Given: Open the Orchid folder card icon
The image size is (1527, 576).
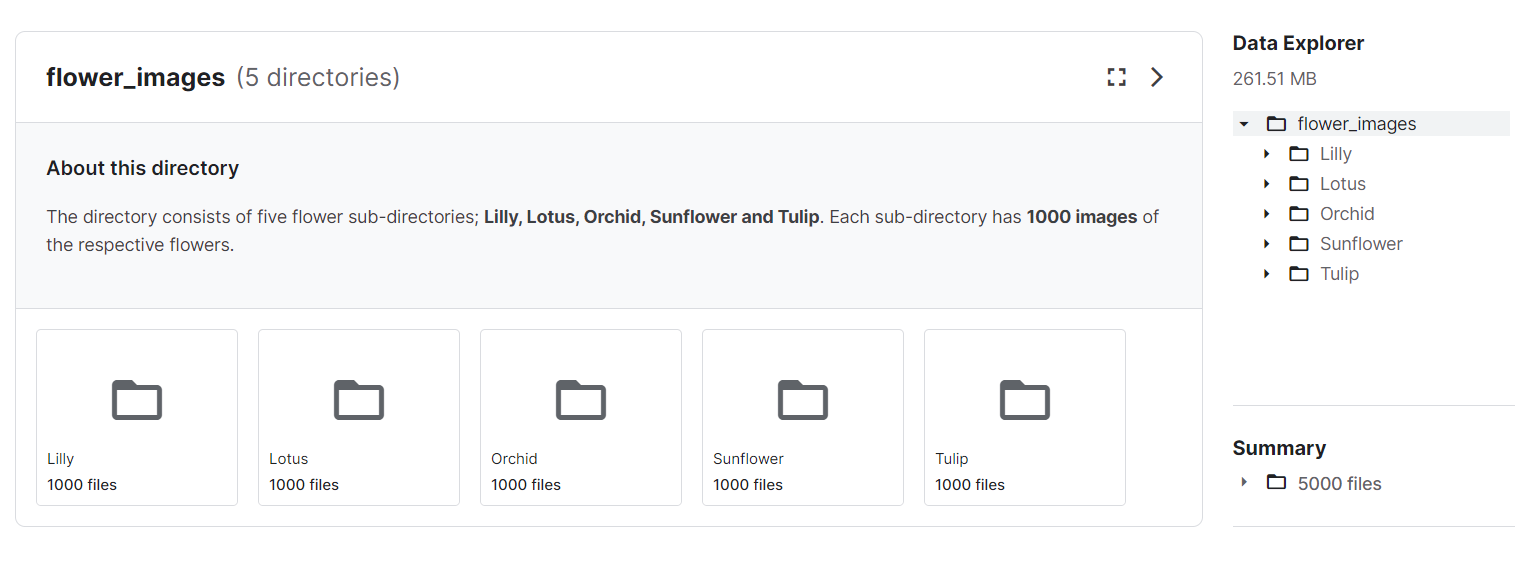Looking at the screenshot, I should coord(581,400).
